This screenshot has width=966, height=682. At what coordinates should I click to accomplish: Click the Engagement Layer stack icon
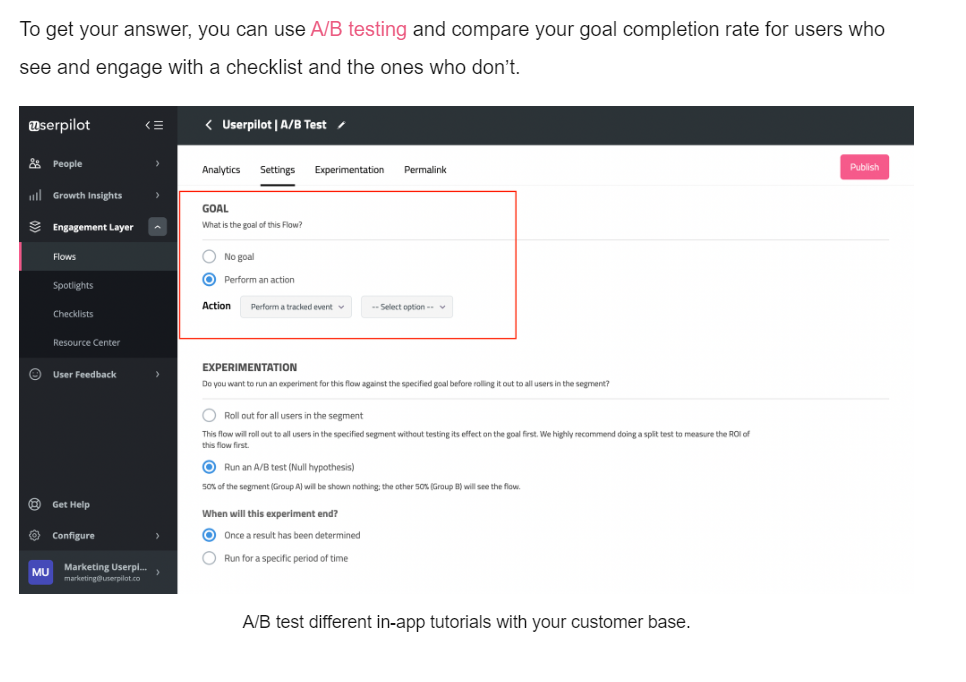point(35,227)
